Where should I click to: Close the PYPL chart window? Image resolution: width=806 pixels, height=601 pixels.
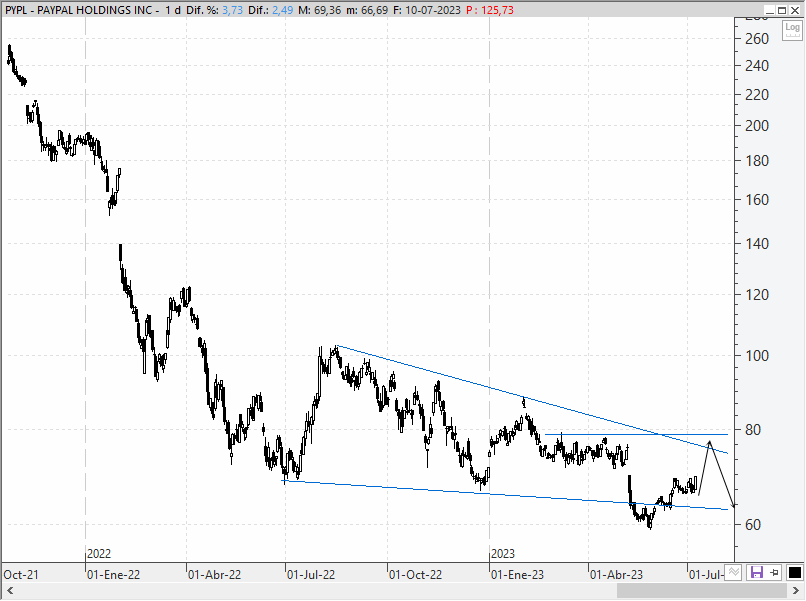click(x=795, y=10)
